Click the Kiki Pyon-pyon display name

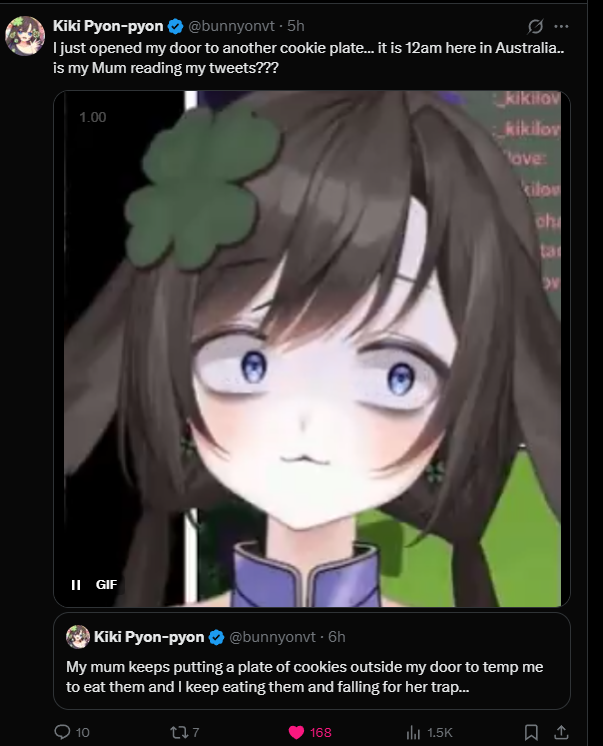pyautogui.click(x=108, y=26)
